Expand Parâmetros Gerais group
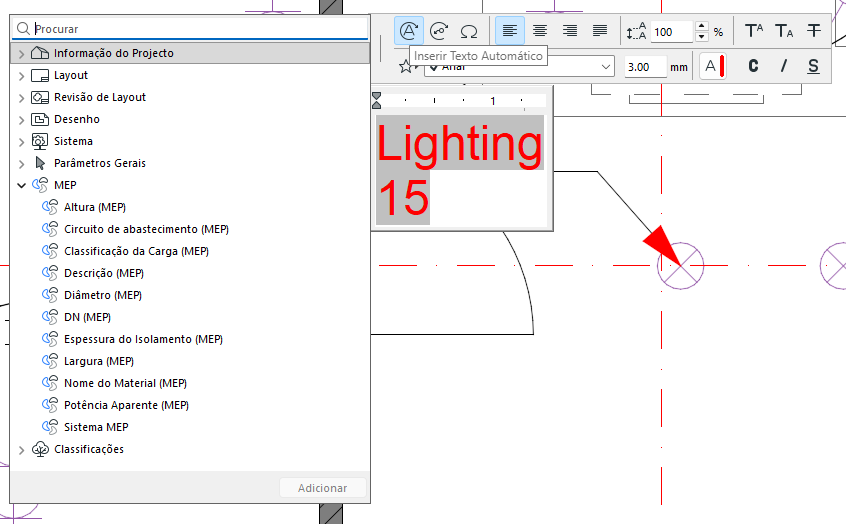 [x=21, y=164]
